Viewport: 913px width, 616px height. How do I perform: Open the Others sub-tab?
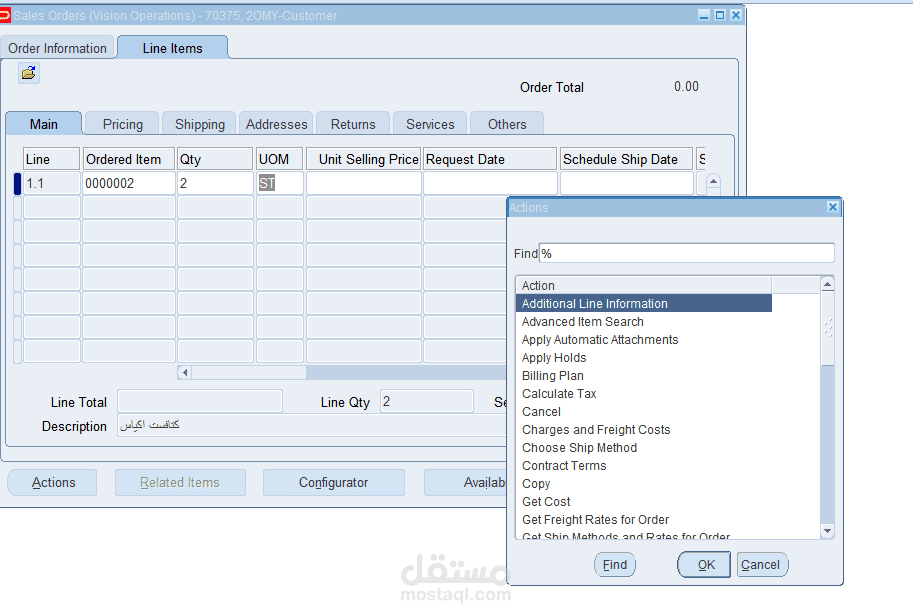pyautogui.click(x=507, y=124)
